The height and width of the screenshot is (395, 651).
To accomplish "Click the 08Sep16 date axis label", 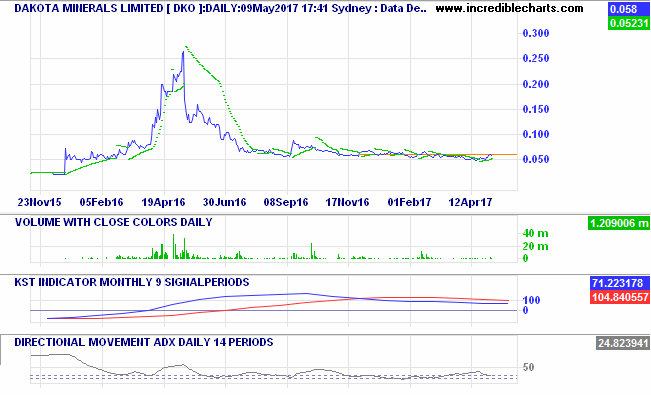I will click(286, 202).
